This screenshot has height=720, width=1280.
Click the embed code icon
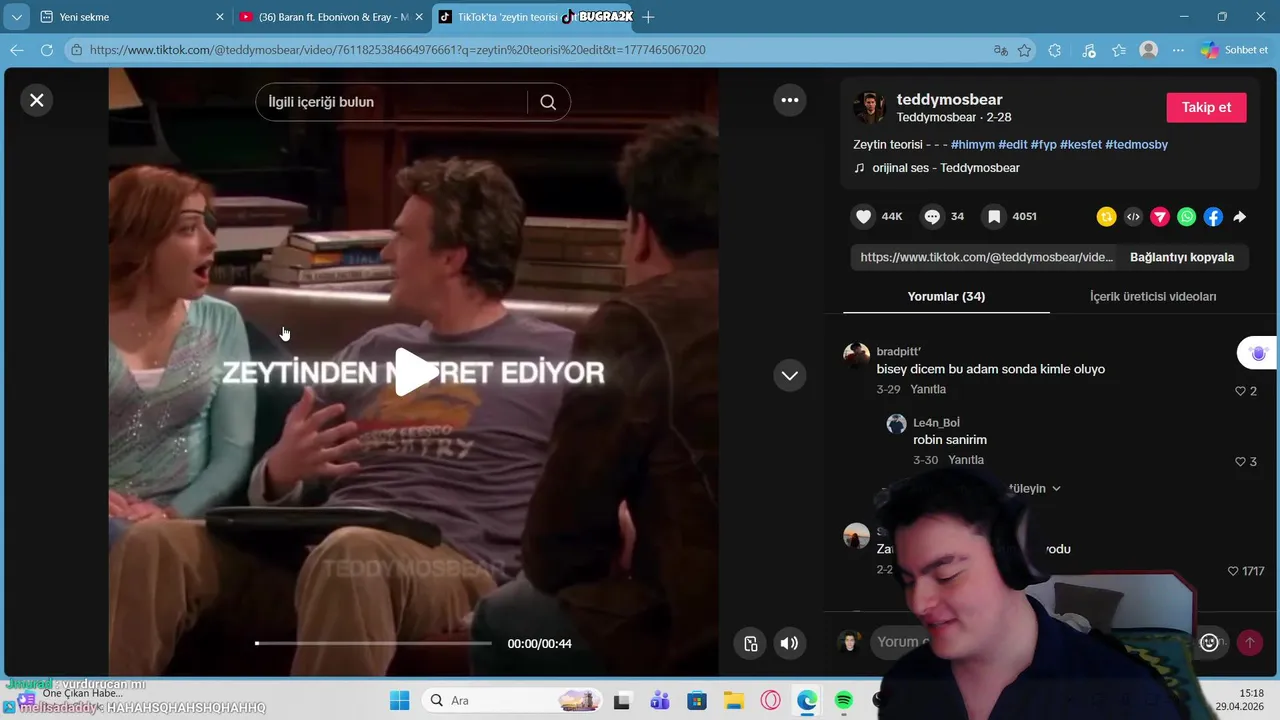[x=1133, y=216]
